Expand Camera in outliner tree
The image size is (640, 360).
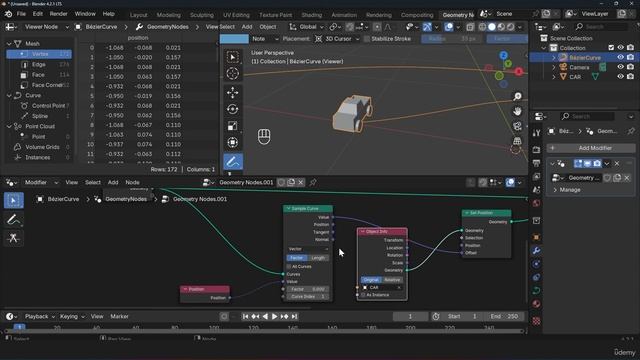554,67
